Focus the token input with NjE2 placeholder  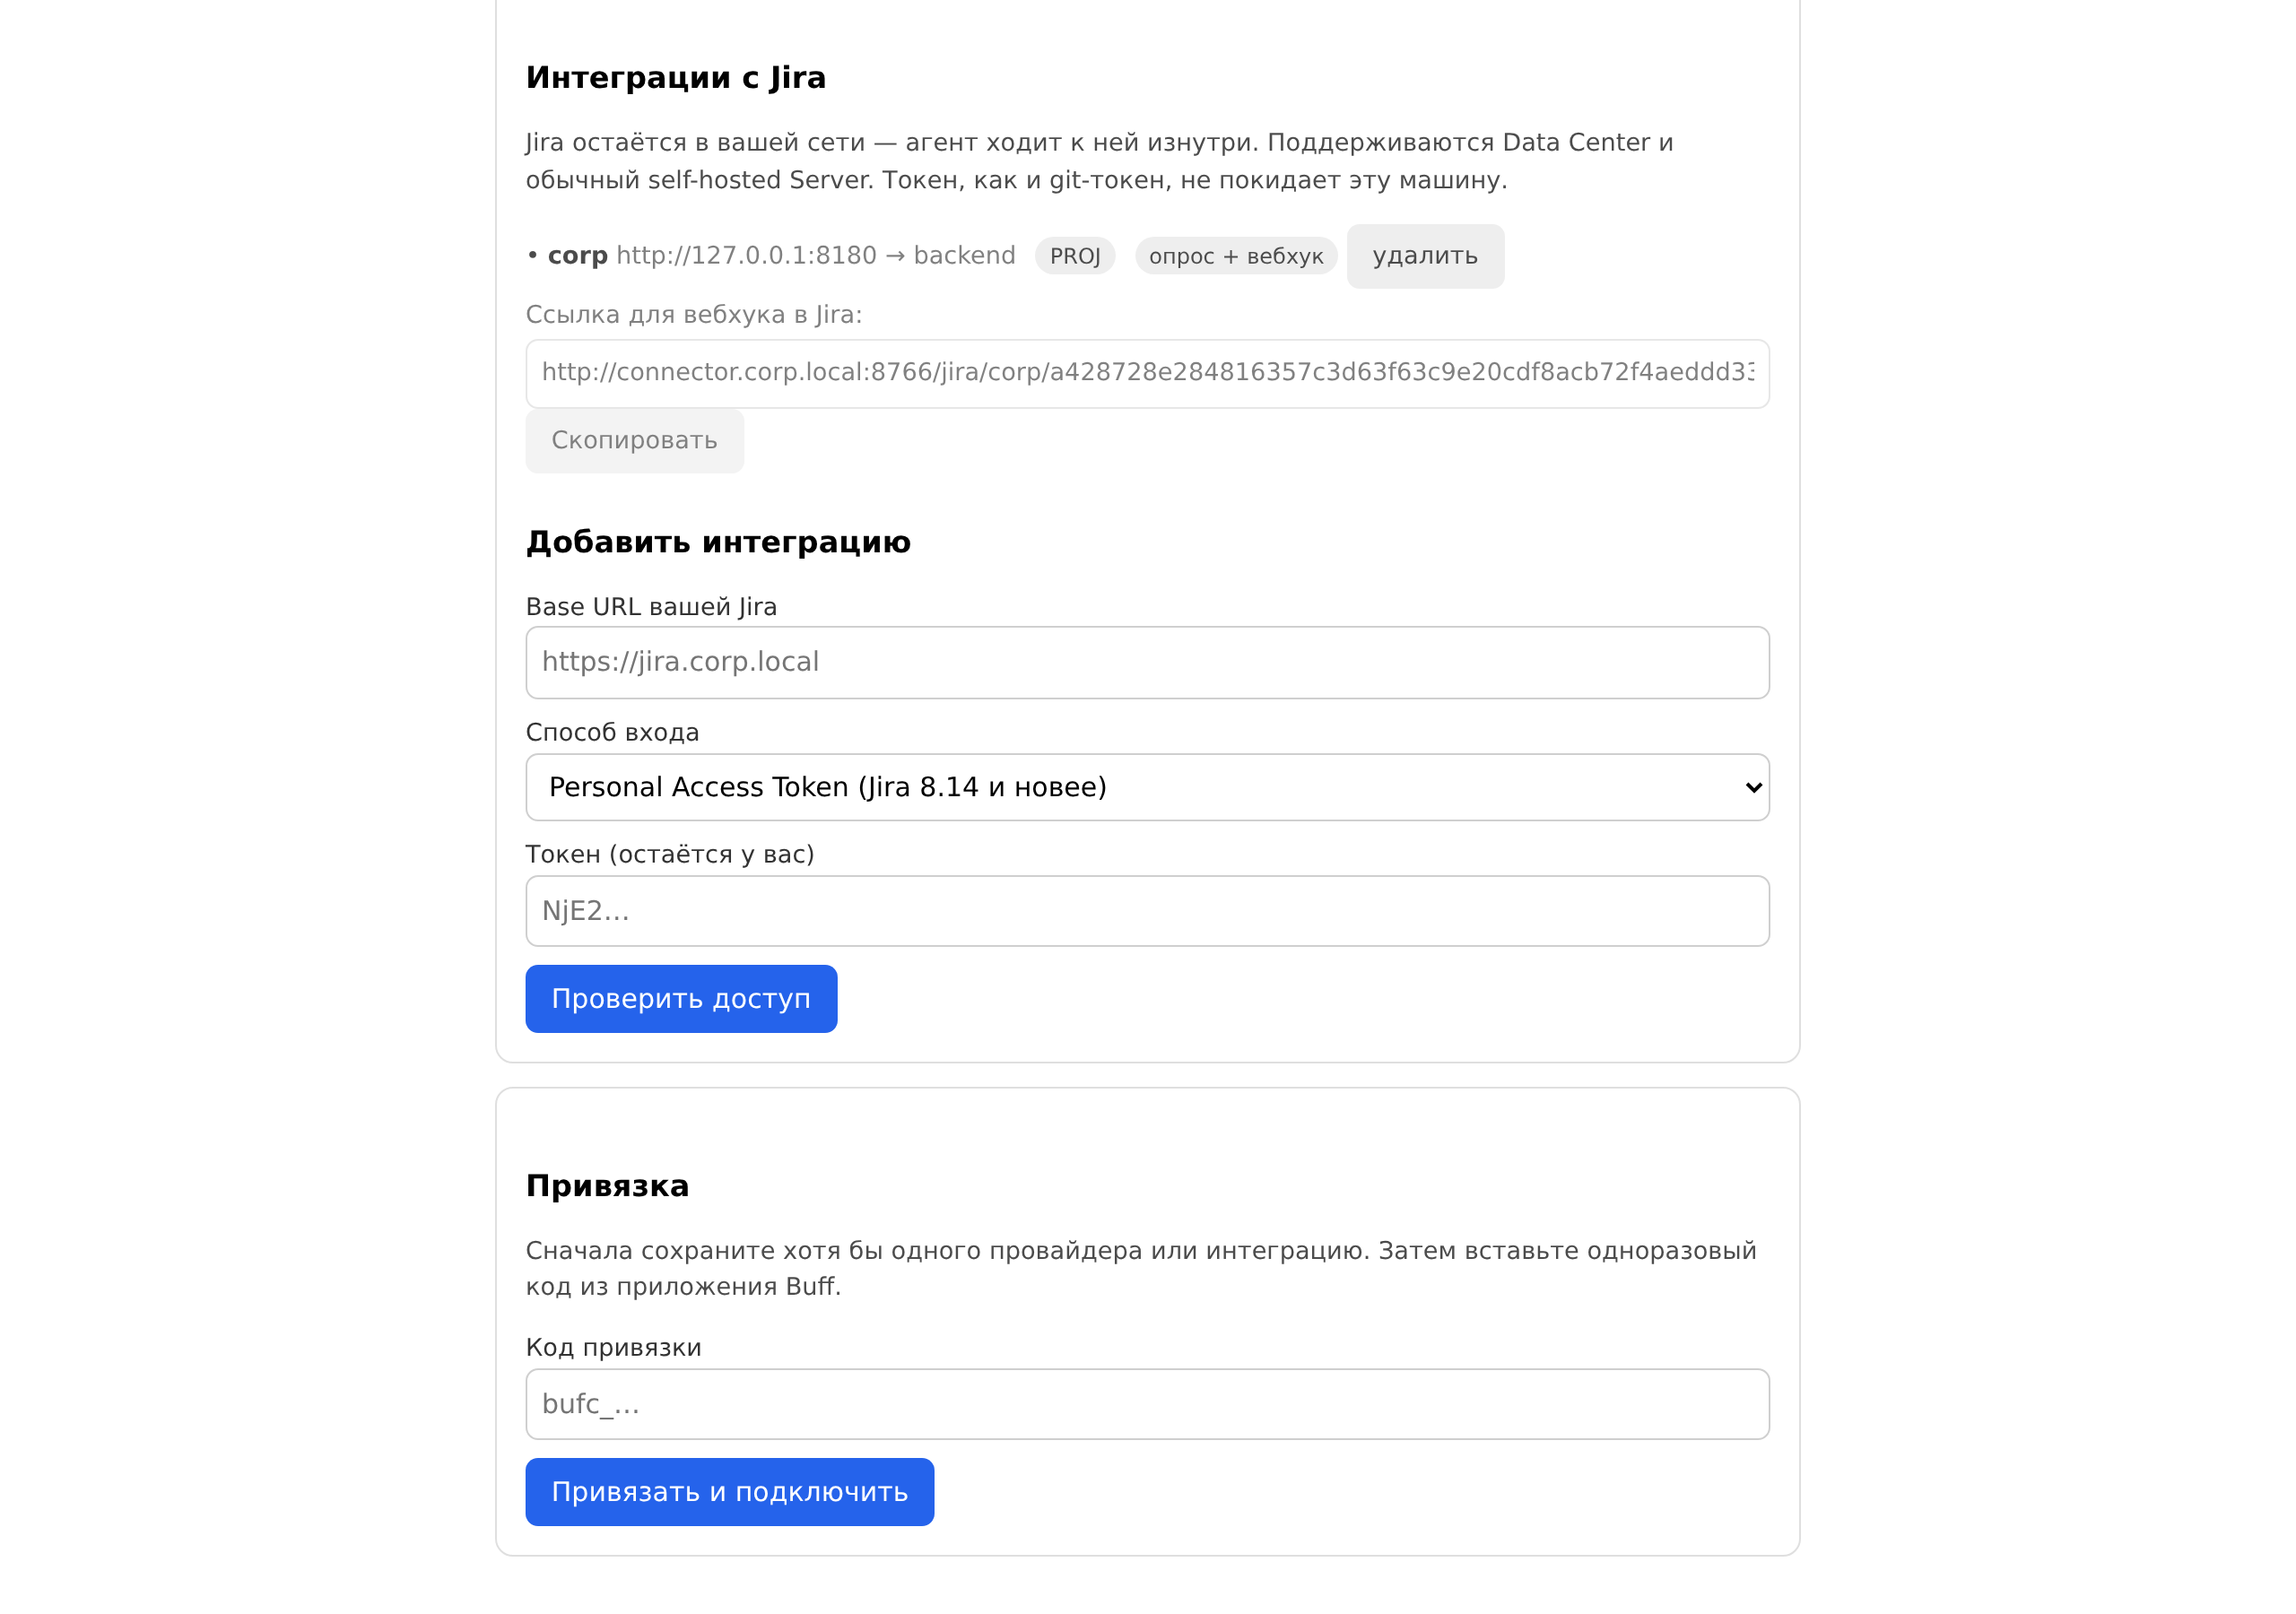1147,910
